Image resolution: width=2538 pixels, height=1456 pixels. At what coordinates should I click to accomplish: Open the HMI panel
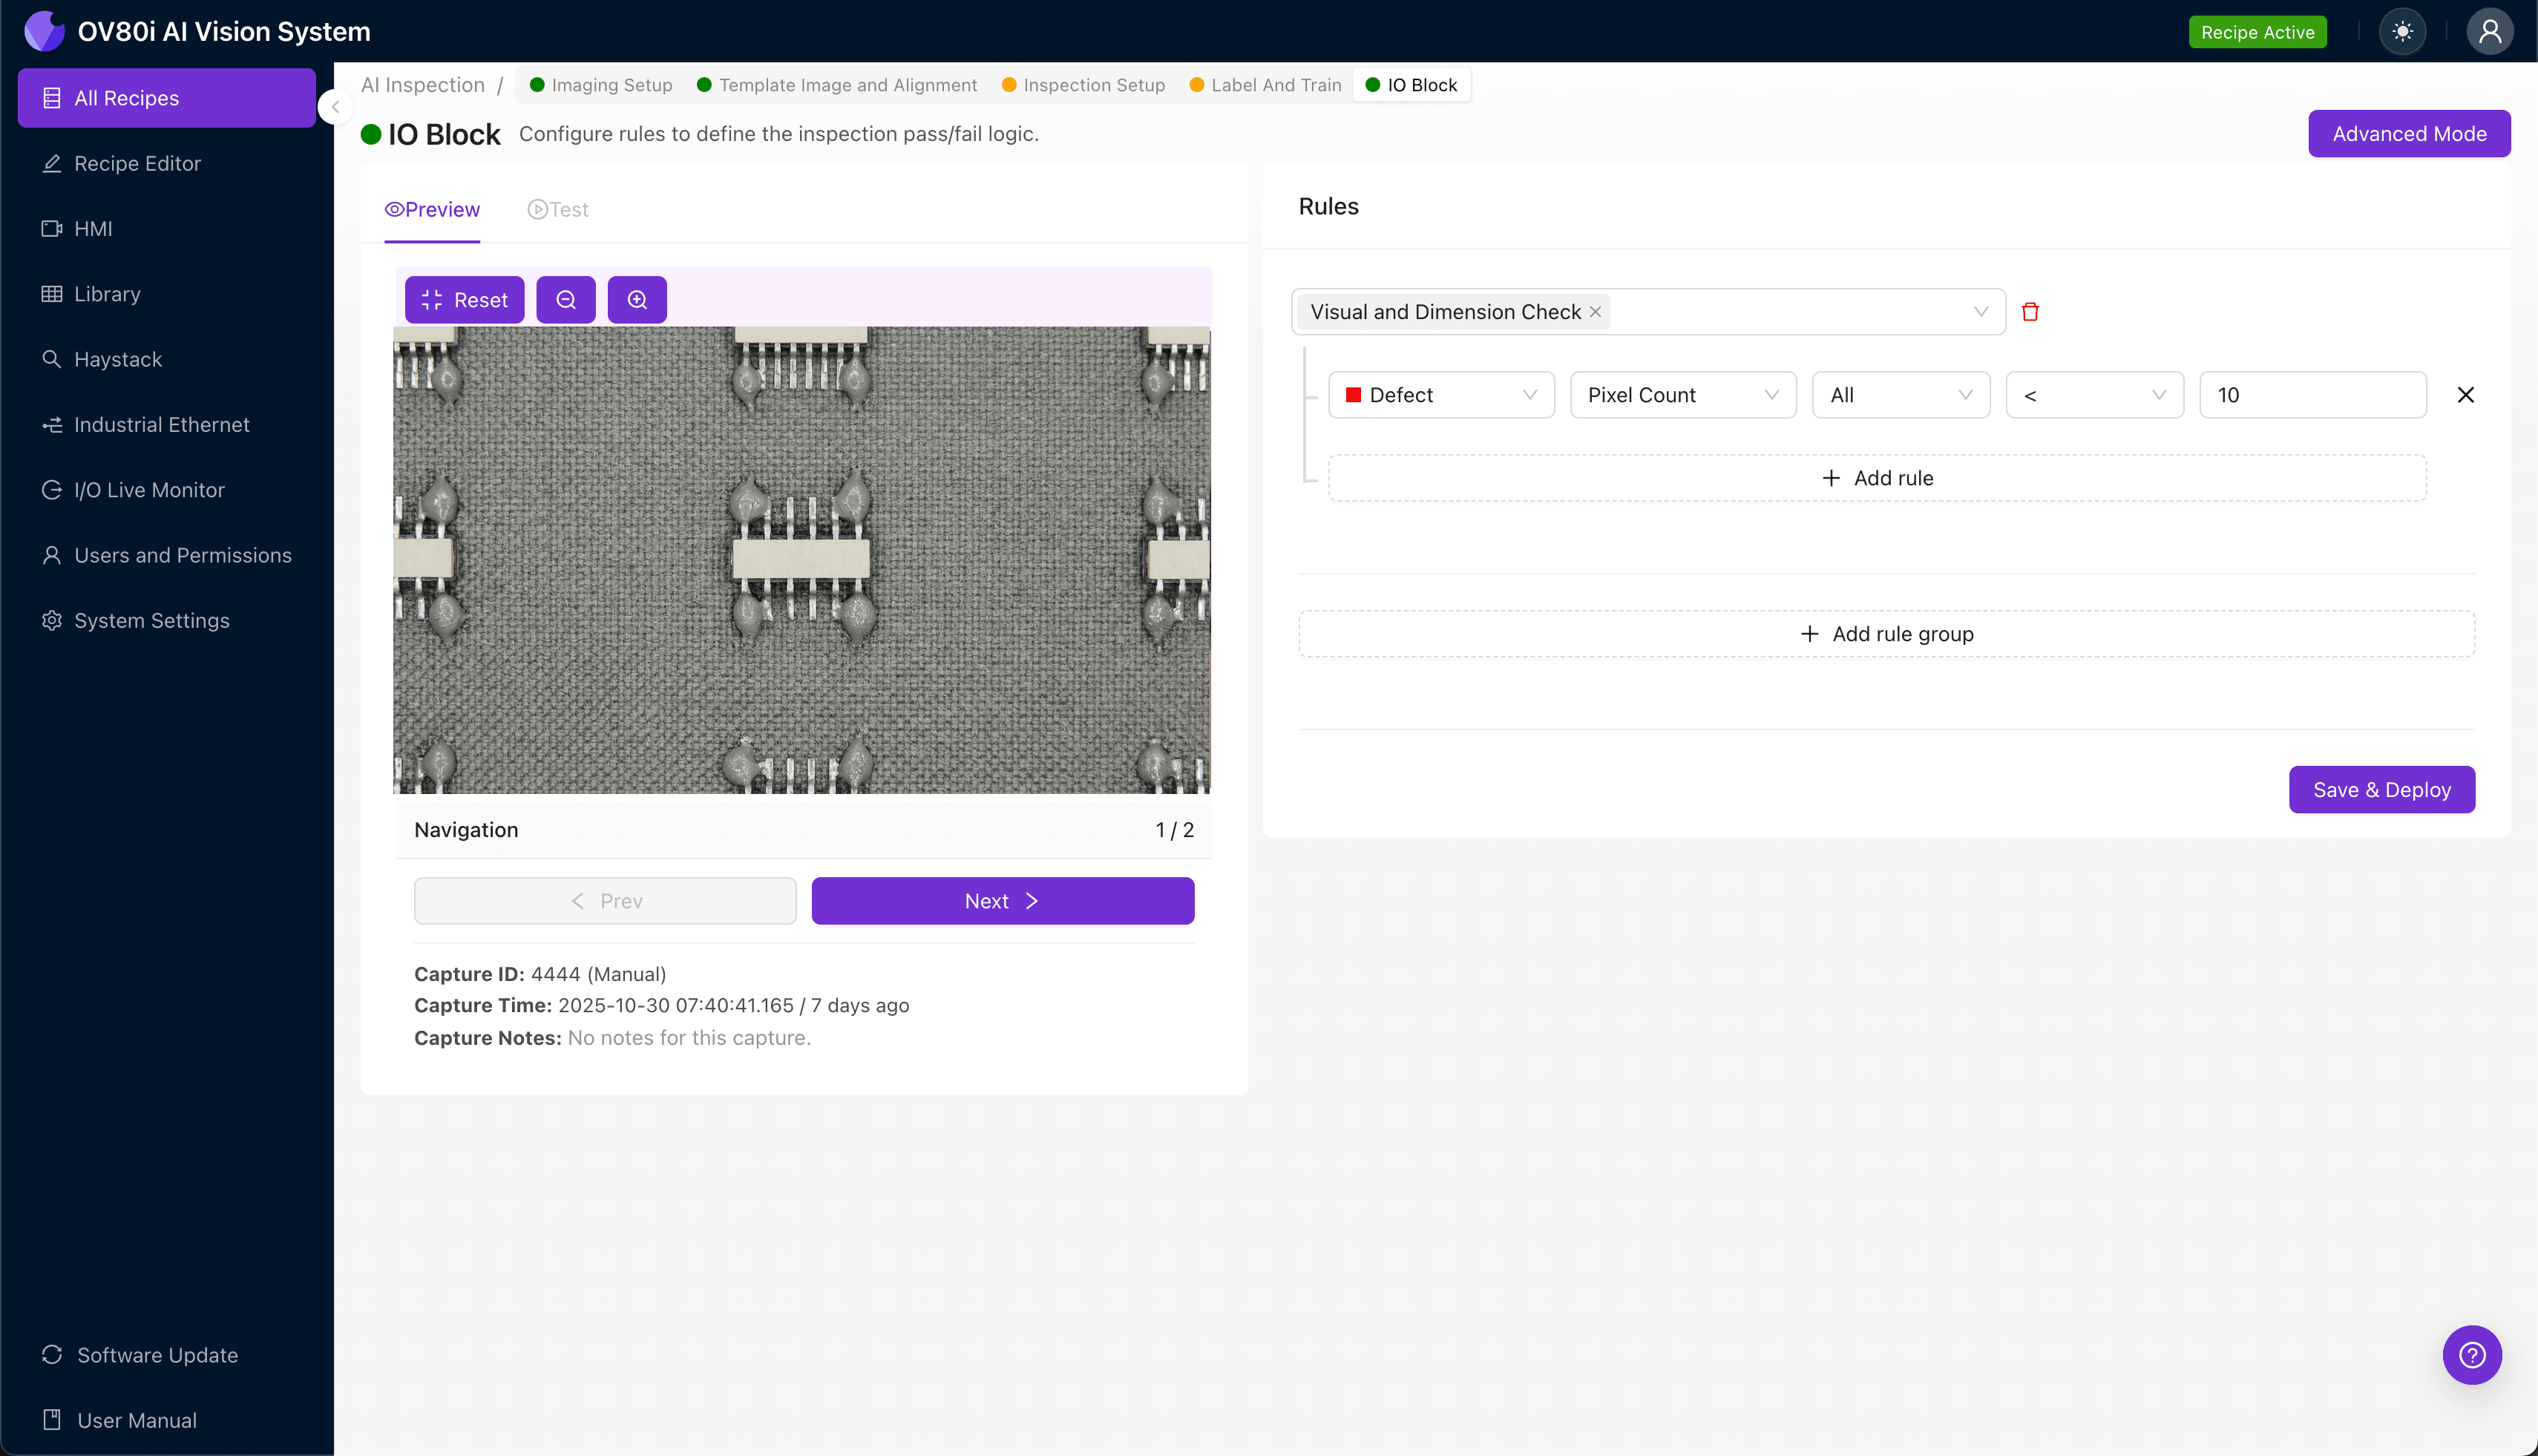point(93,228)
